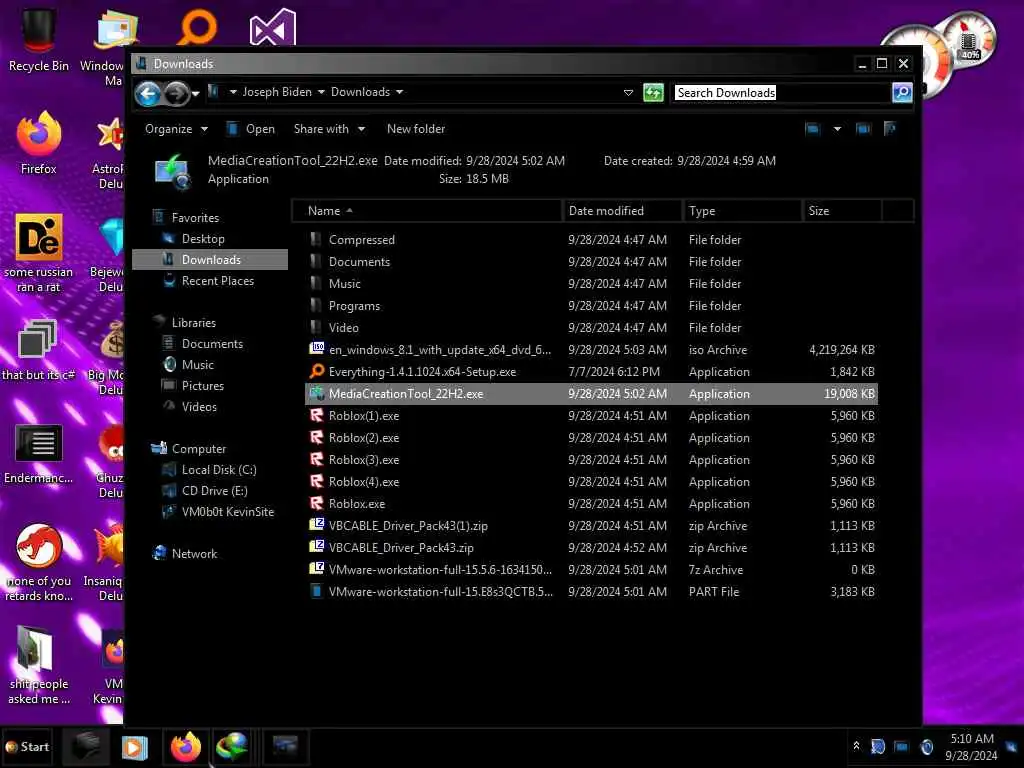Open CD Drive (E:)
Viewport: 1024px width, 768px height.
(x=214, y=490)
